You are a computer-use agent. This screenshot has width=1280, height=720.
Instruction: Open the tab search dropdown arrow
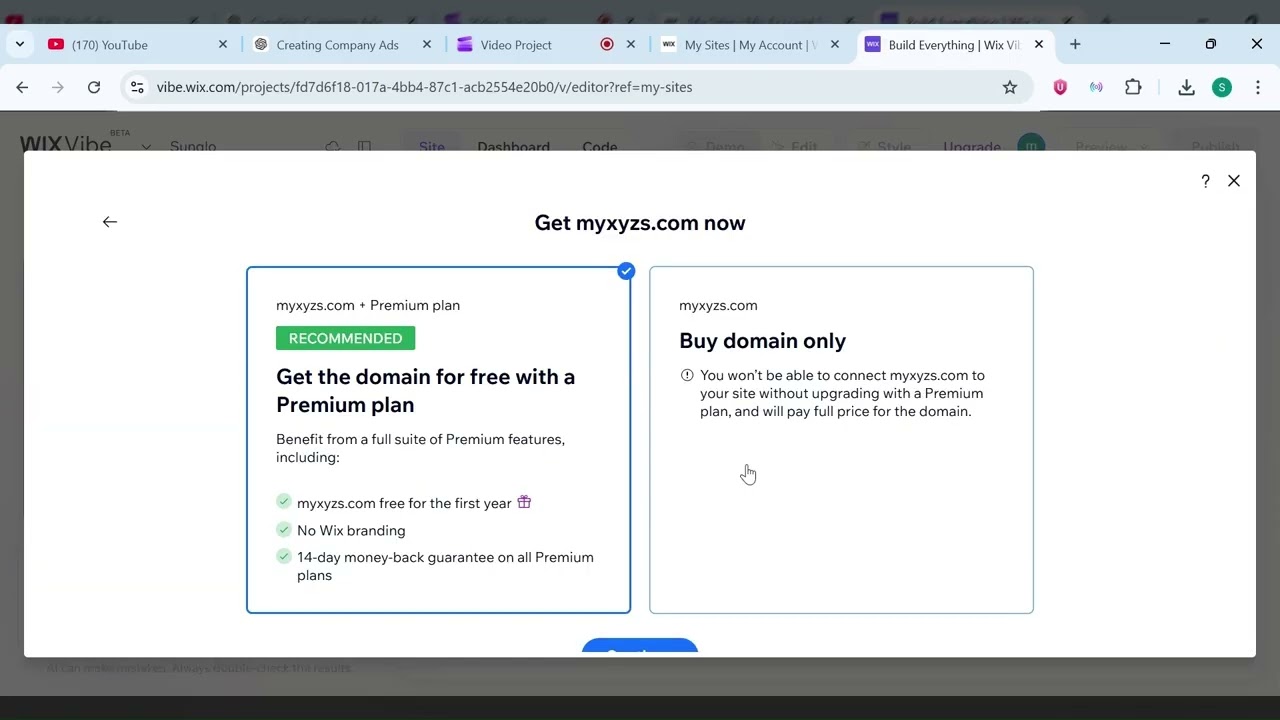point(20,44)
